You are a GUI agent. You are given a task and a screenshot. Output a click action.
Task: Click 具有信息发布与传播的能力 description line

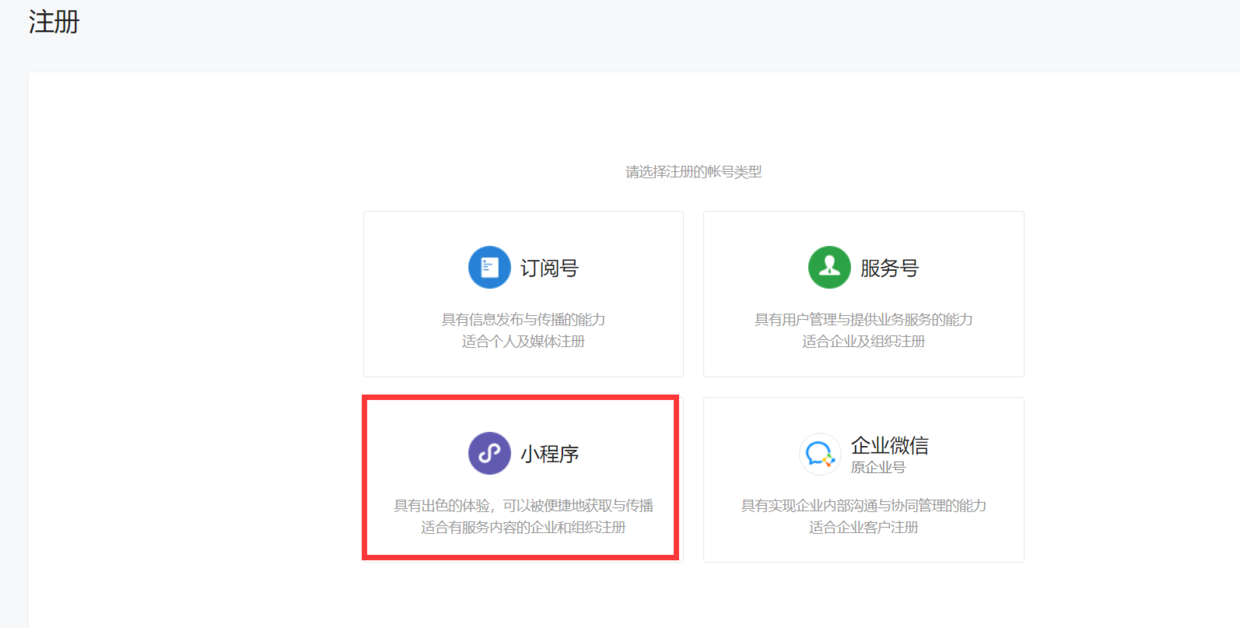click(524, 320)
